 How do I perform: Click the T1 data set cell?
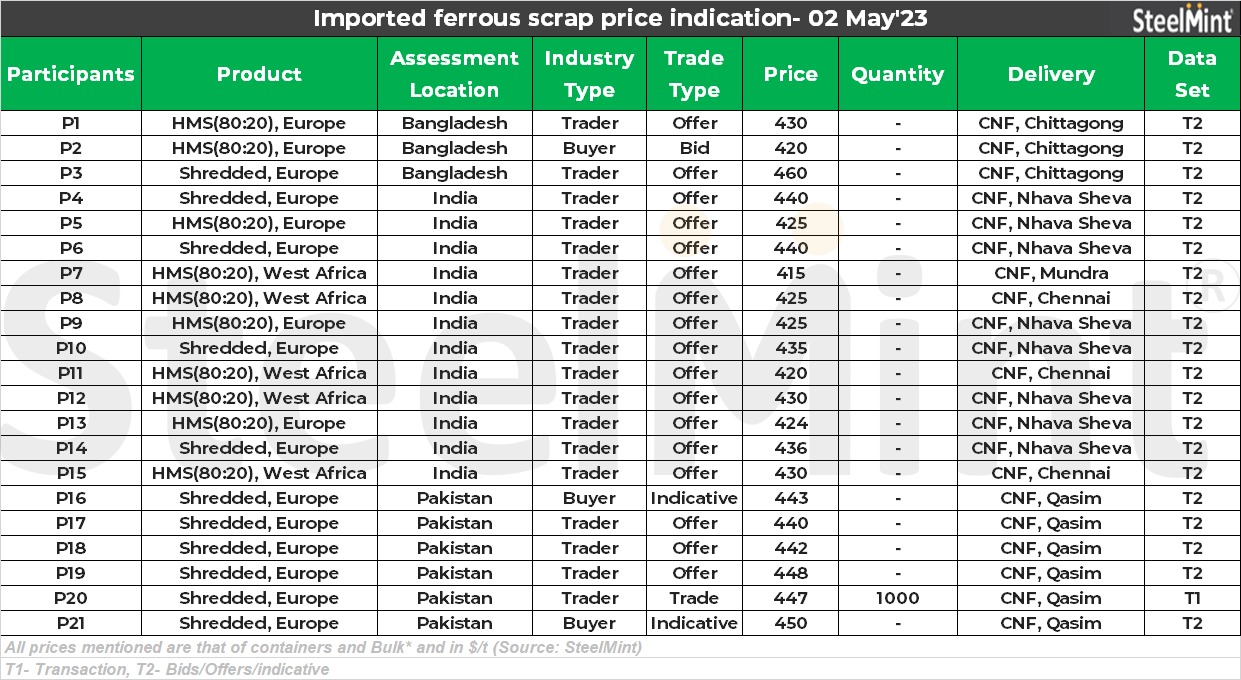pyautogui.click(x=1192, y=598)
